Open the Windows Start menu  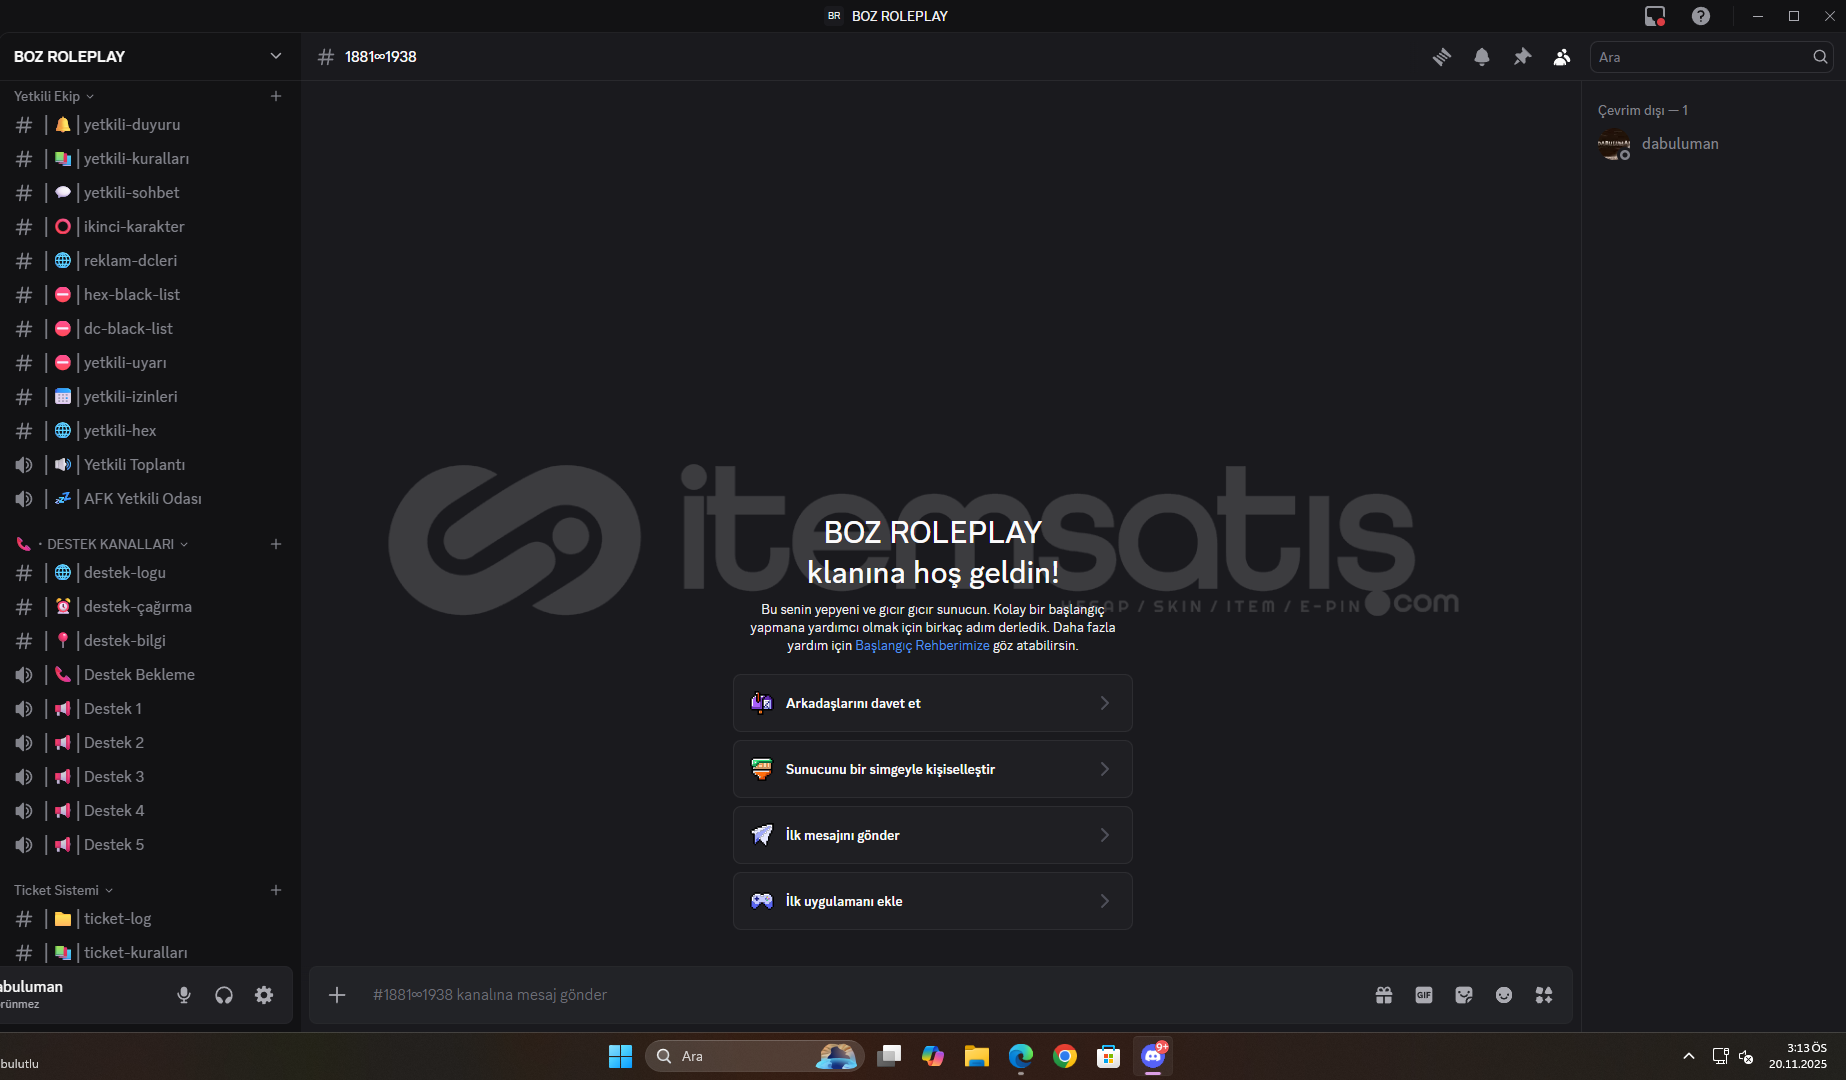620,1056
